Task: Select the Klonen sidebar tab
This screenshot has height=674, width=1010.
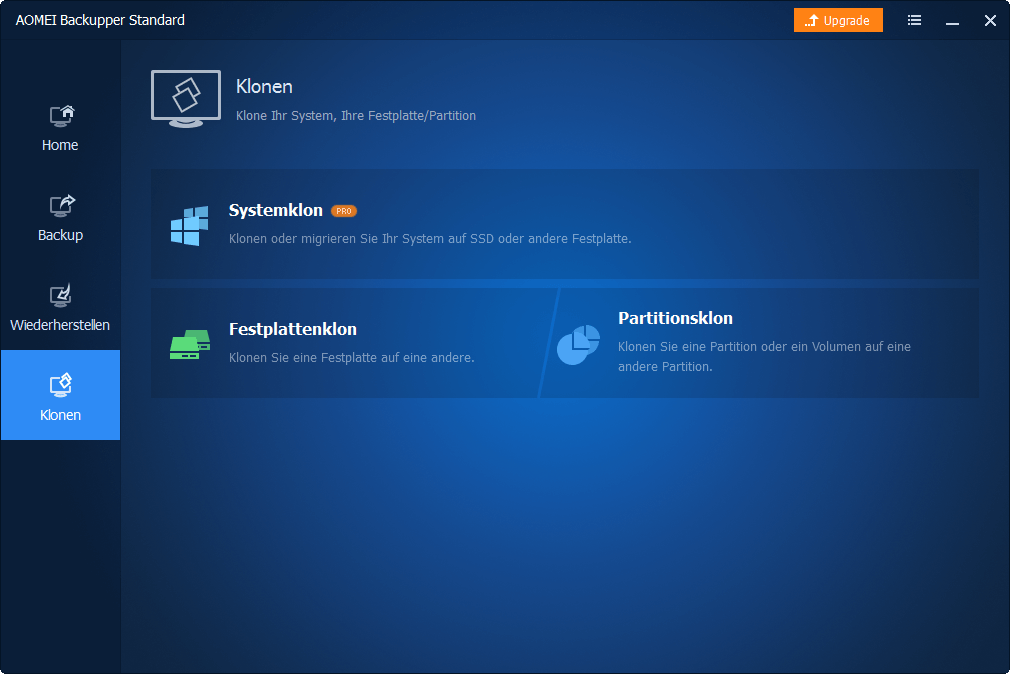Action: coord(60,395)
